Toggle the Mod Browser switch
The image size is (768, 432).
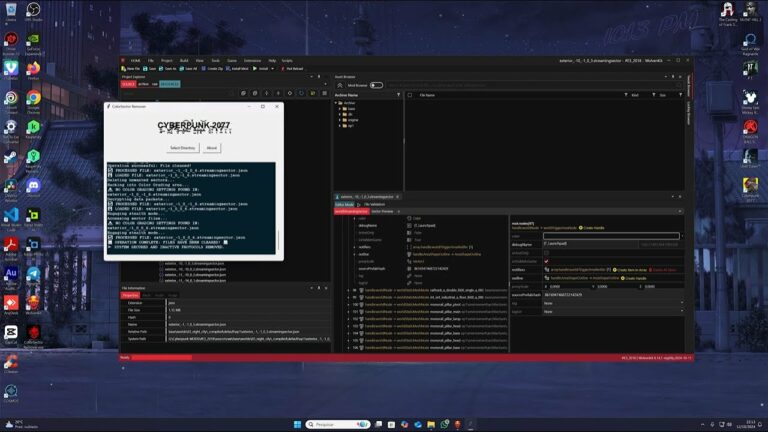[x=376, y=85]
